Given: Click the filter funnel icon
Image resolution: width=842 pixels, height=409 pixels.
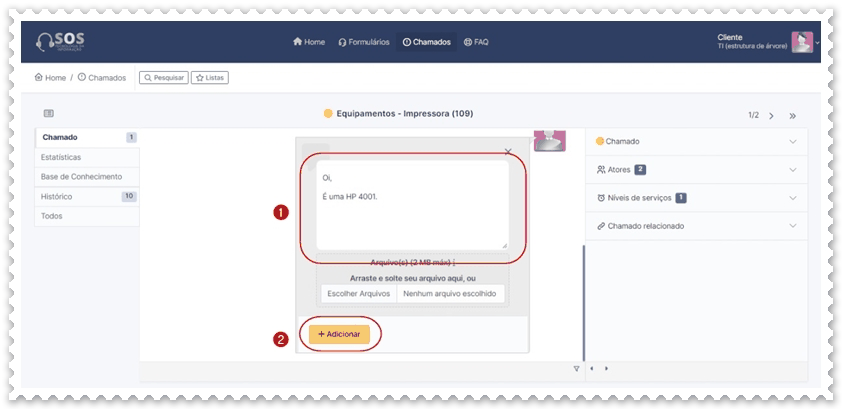Looking at the screenshot, I should click(576, 369).
